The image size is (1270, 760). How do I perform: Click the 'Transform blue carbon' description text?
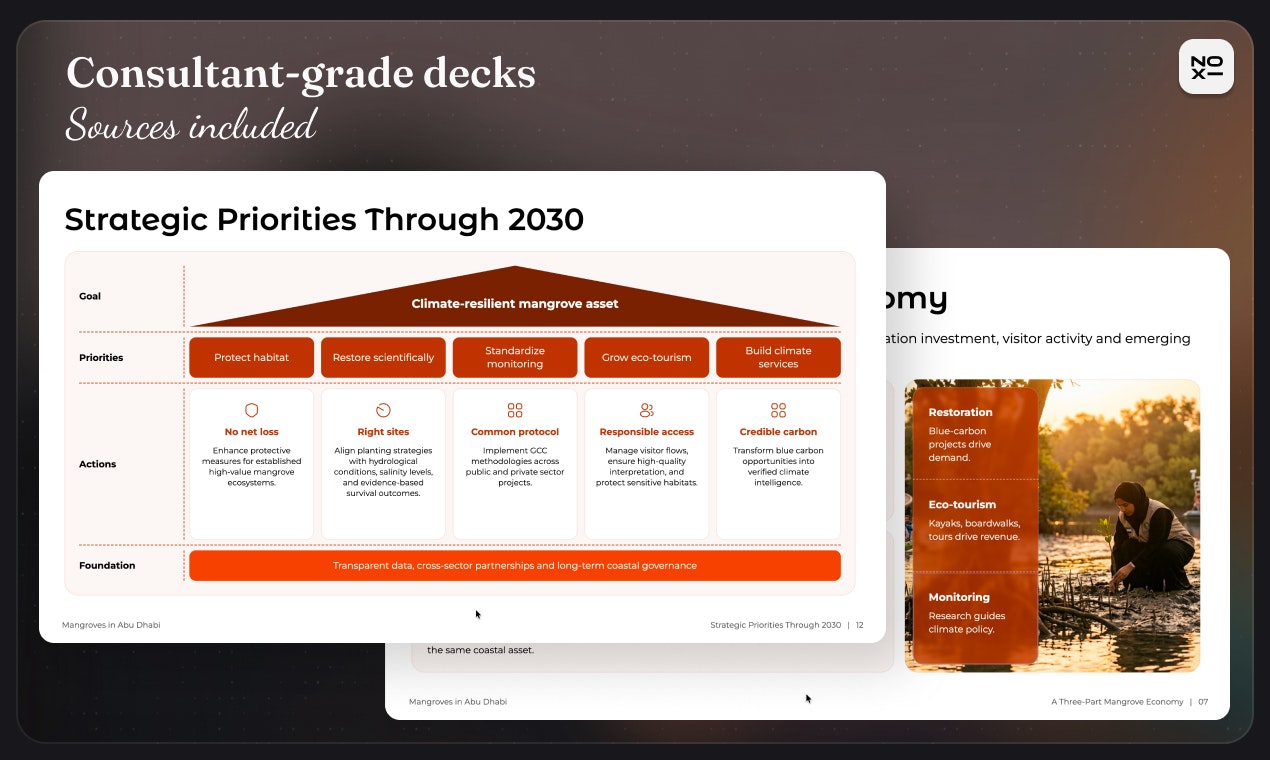coord(778,466)
